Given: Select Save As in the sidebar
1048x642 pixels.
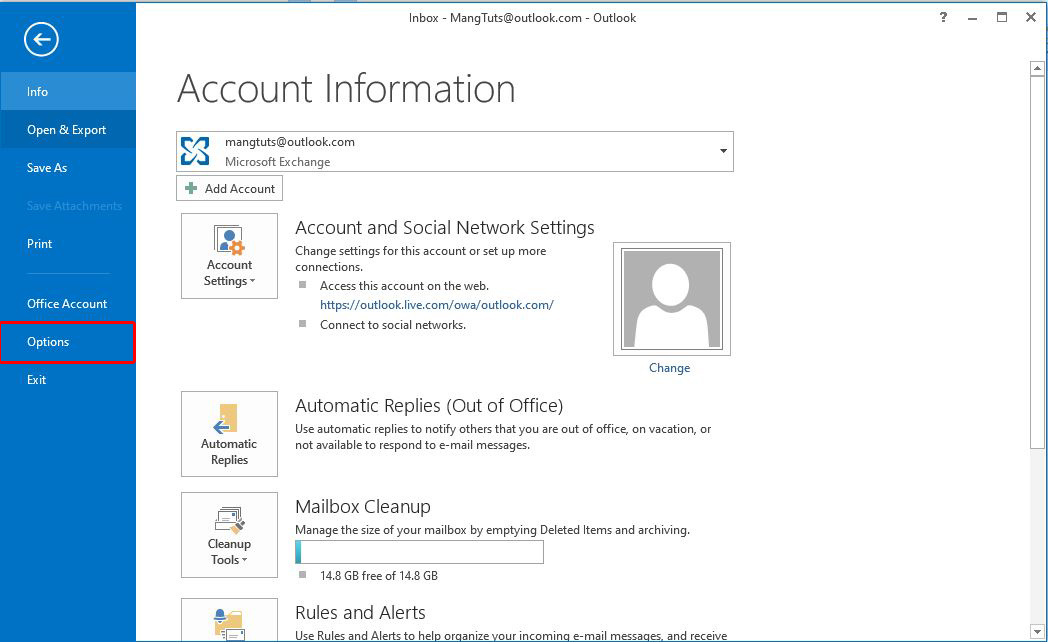Looking at the screenshot, I should click(68, 168).
